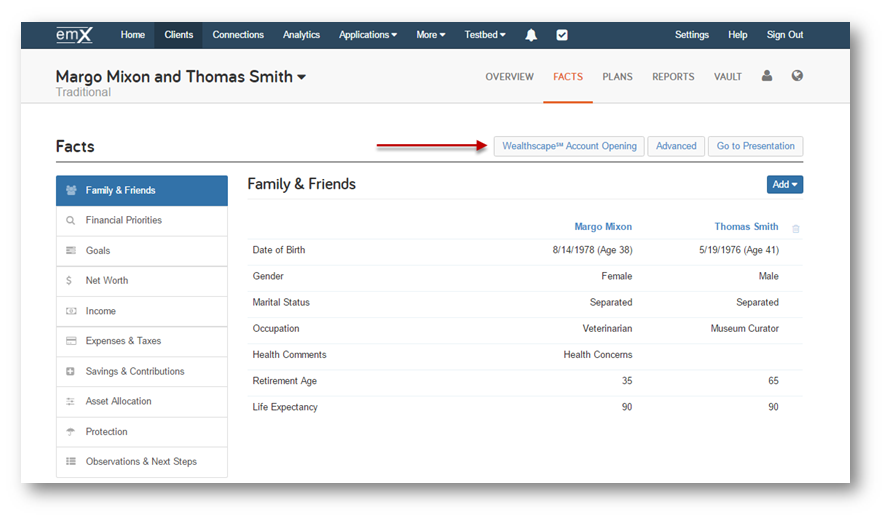885x518 pixels.
Task: Select Goals in sidebar
Action: [142, 251]
